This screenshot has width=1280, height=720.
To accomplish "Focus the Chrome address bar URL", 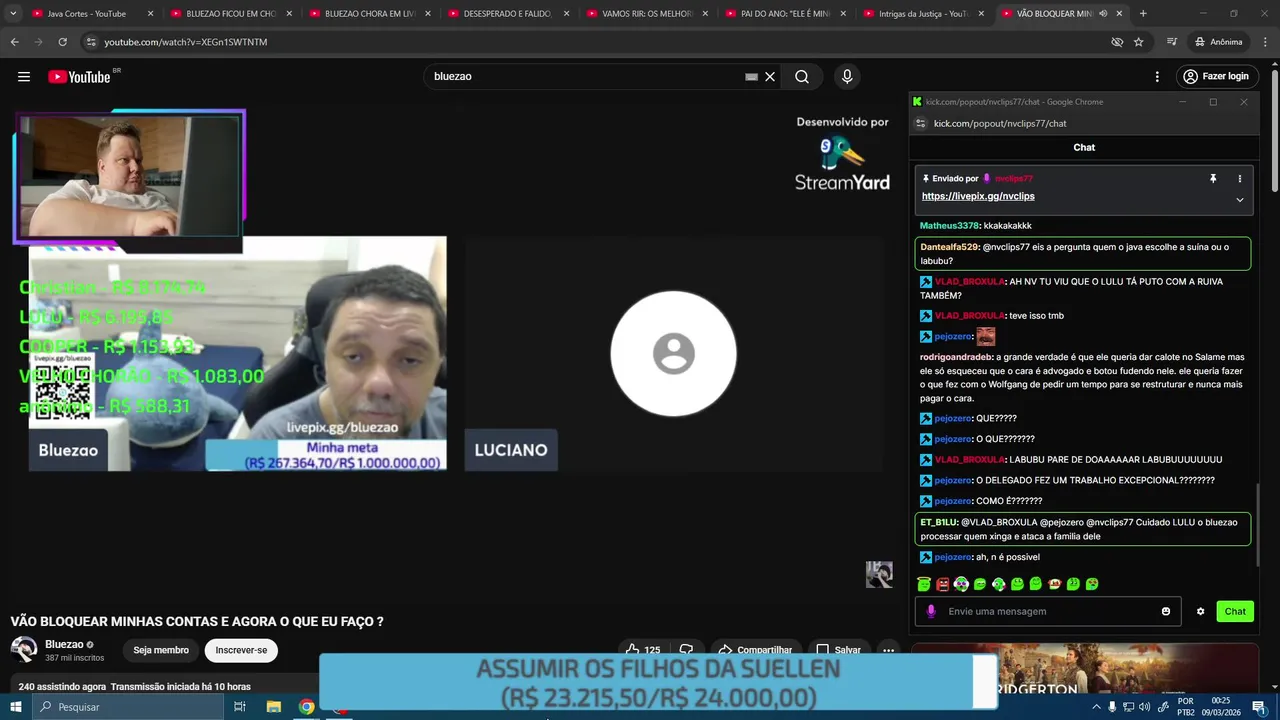I will [185, 42].
